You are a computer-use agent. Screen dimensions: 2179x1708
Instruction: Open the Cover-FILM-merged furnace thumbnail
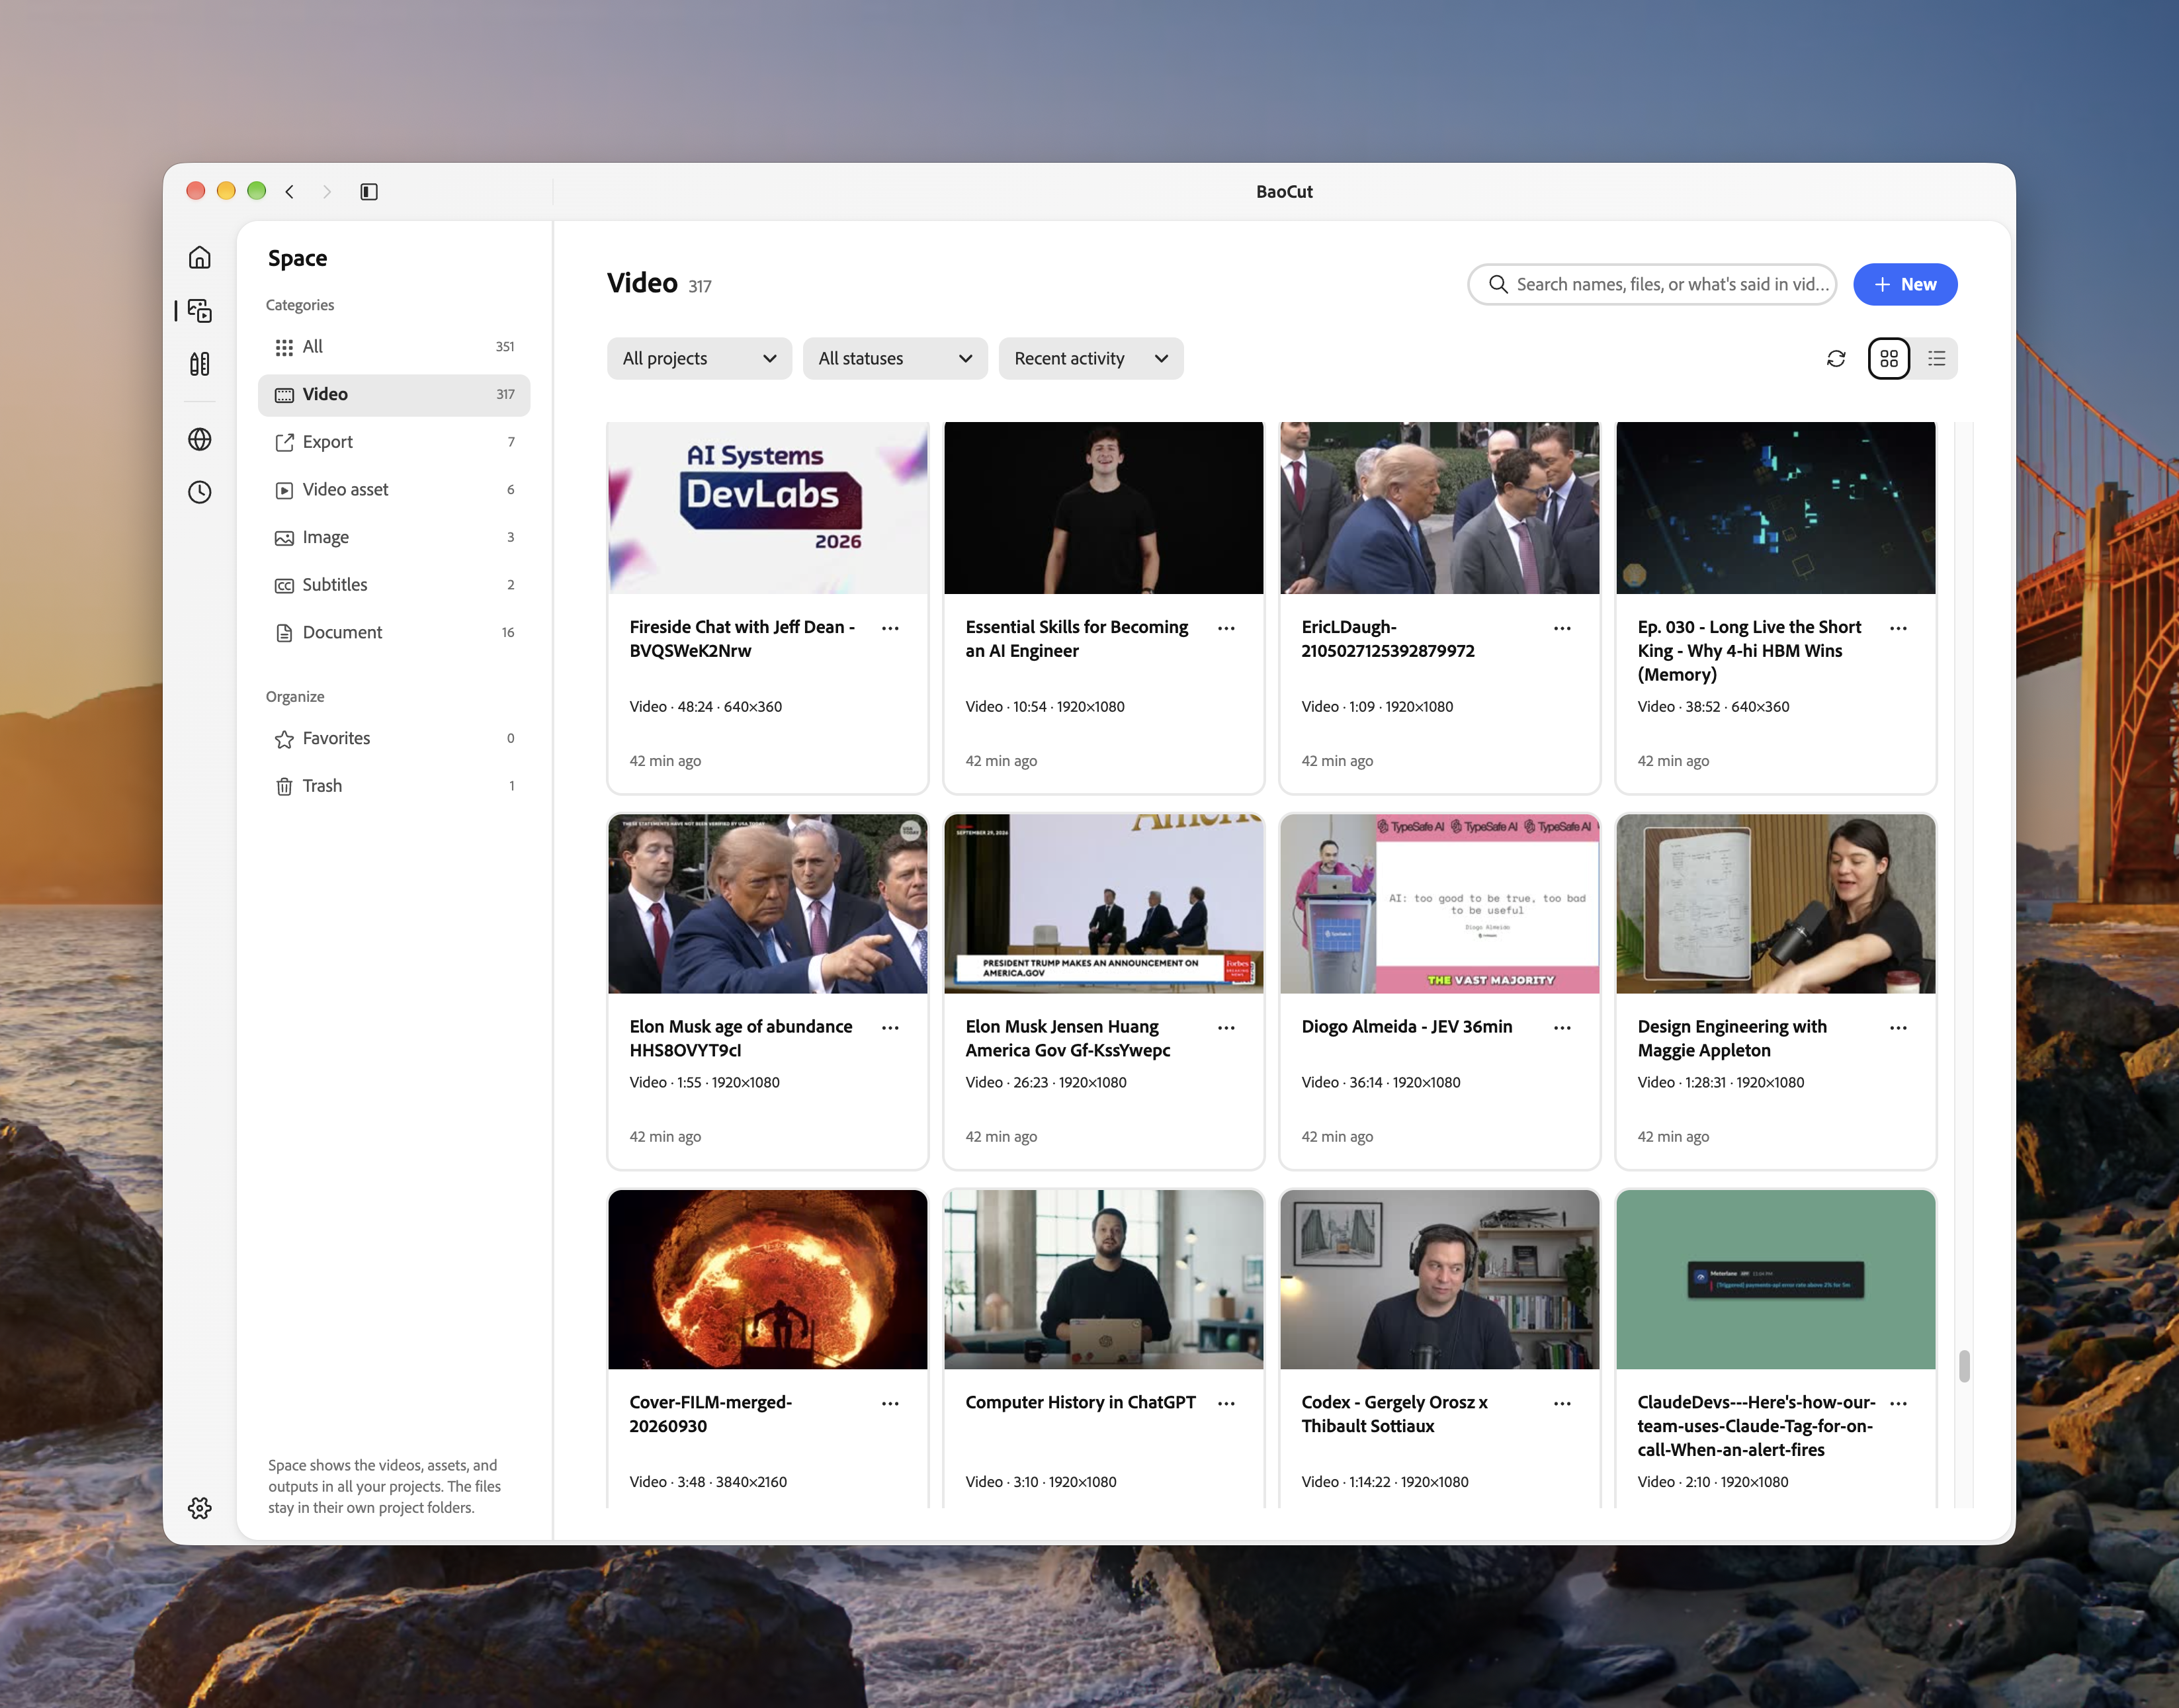click(x=768, y=1279)
